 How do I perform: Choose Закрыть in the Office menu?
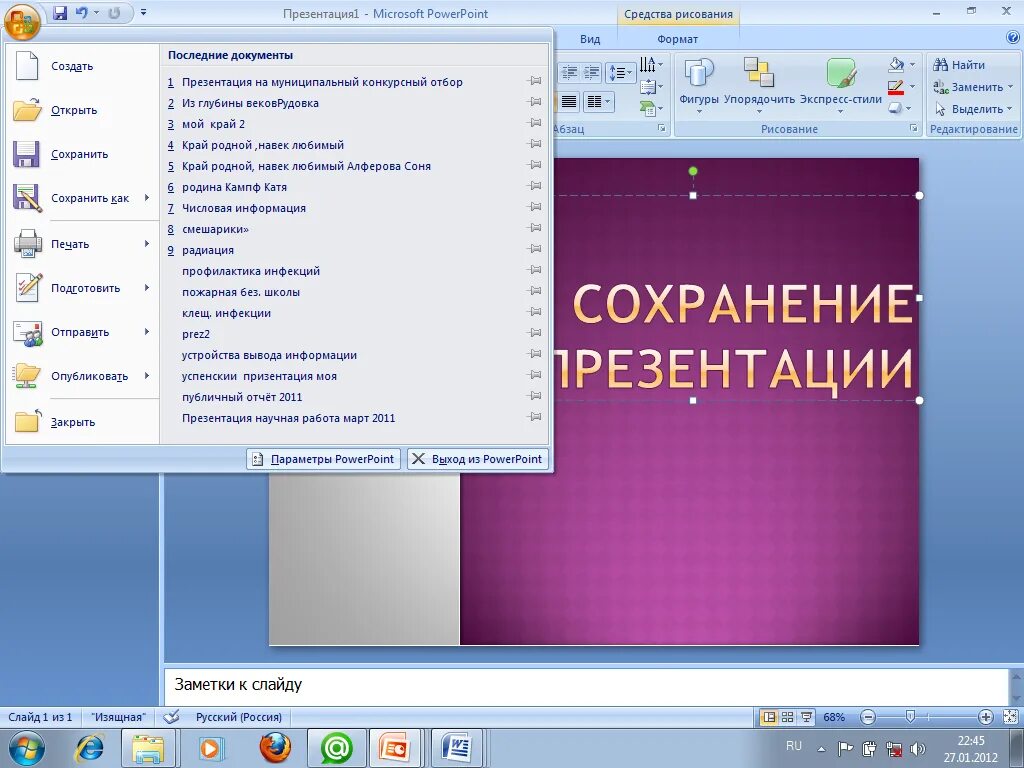point(82,422)
